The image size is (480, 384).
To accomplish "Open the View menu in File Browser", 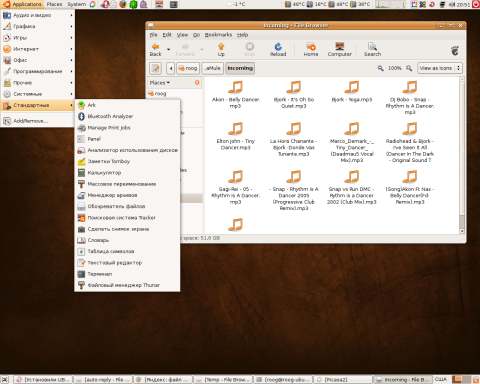I will click(x=182, y=35).
